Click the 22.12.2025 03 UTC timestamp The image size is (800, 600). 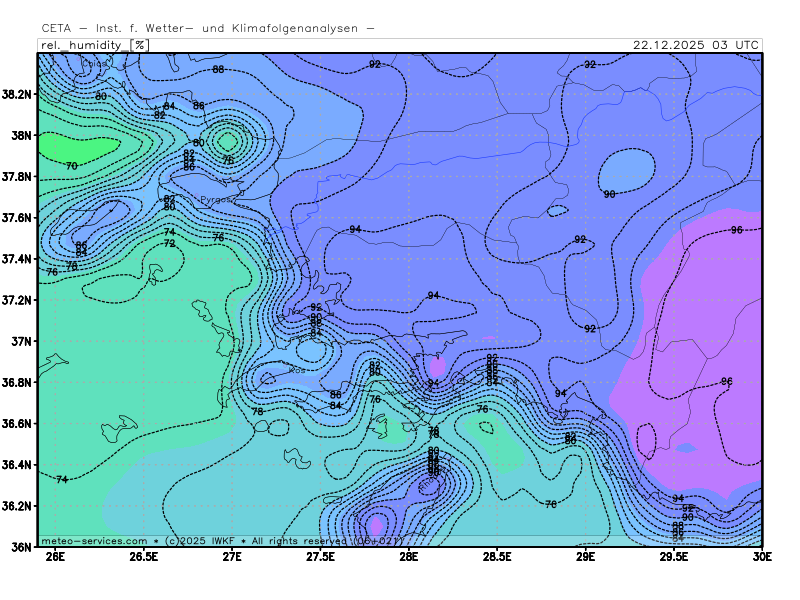pos(696,45)
